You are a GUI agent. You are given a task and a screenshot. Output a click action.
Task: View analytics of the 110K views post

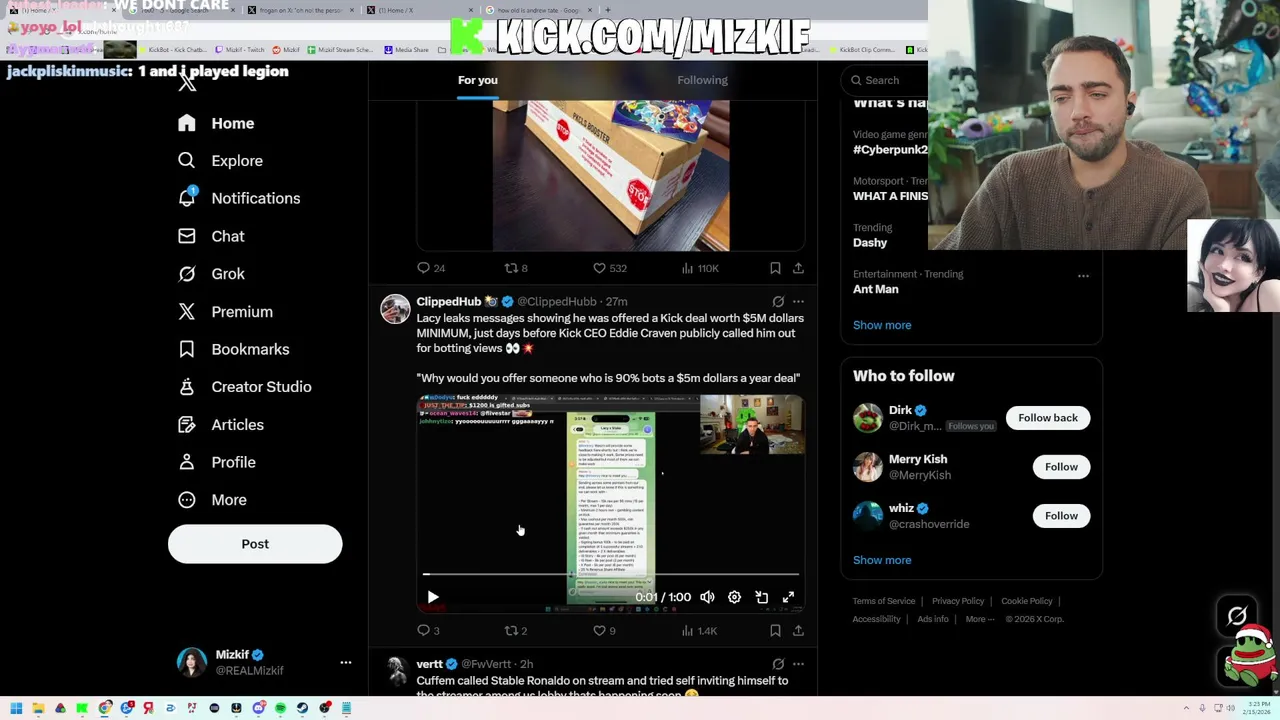(x=700, y=268)
